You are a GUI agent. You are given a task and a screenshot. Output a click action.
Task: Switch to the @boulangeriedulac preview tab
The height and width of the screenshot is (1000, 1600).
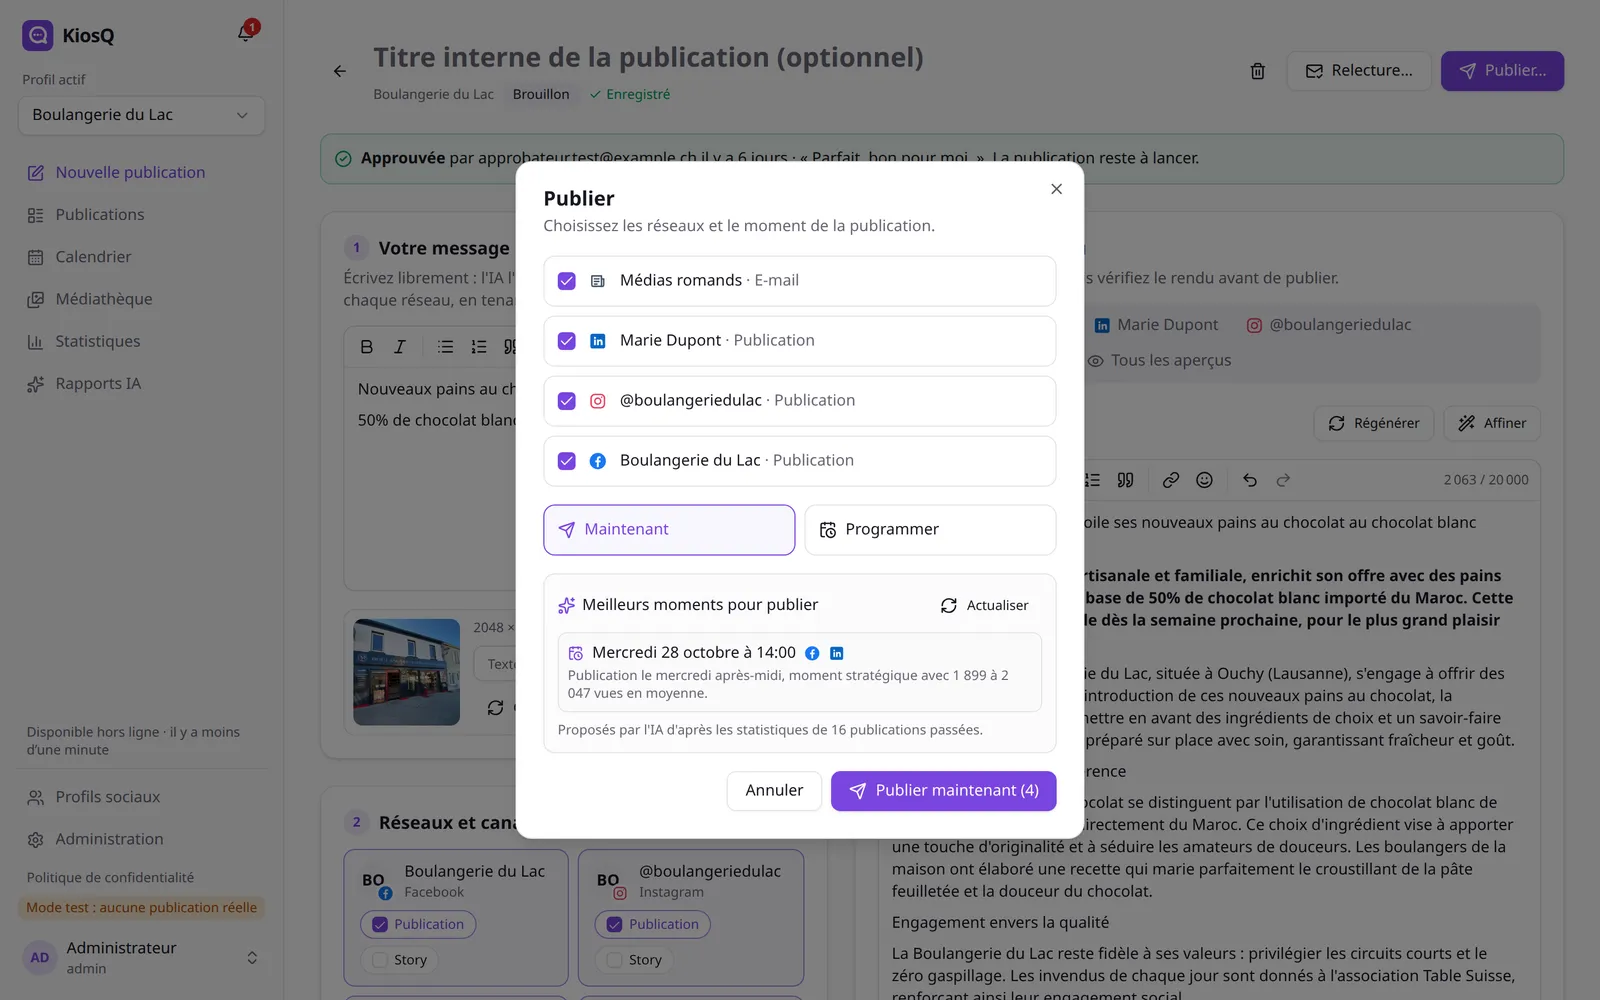click(1329, 325)
